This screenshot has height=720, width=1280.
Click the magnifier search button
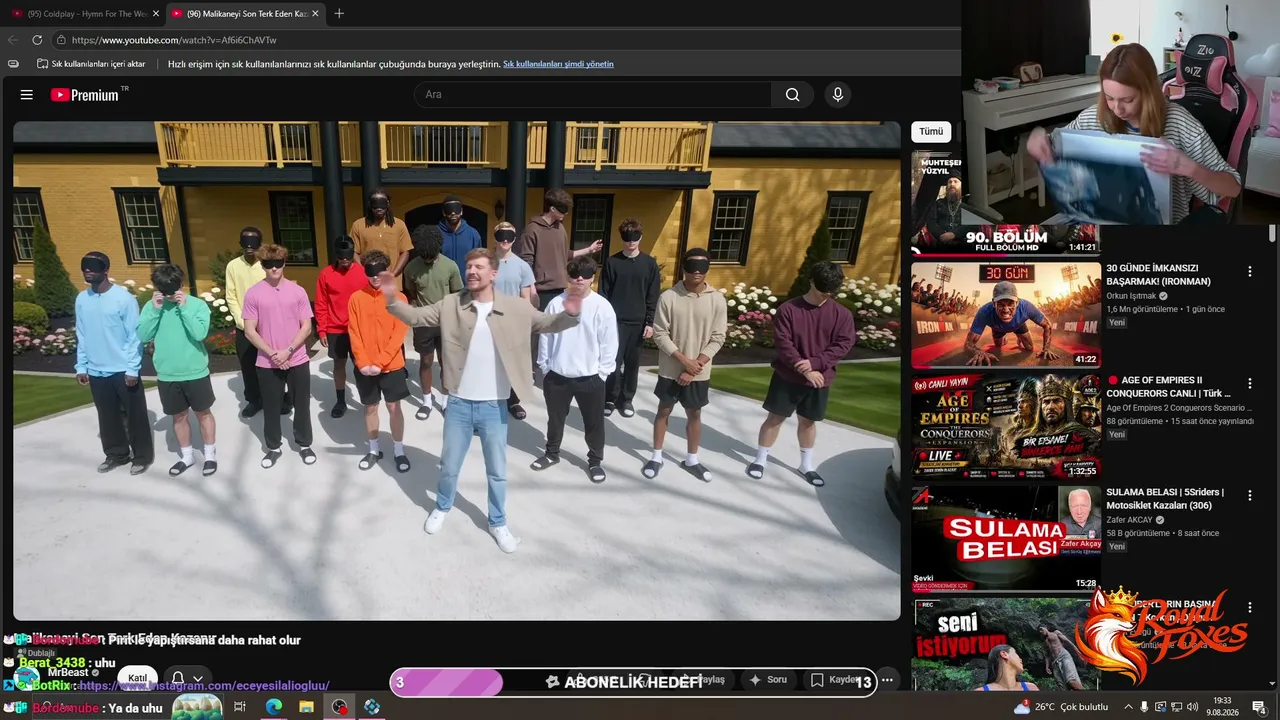click(x=792, y=95)
